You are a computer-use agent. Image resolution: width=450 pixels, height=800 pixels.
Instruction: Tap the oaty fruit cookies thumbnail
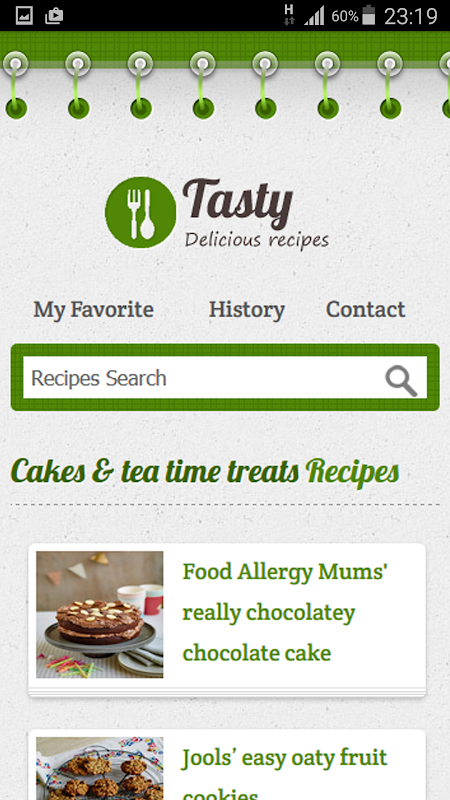point(99,768)
